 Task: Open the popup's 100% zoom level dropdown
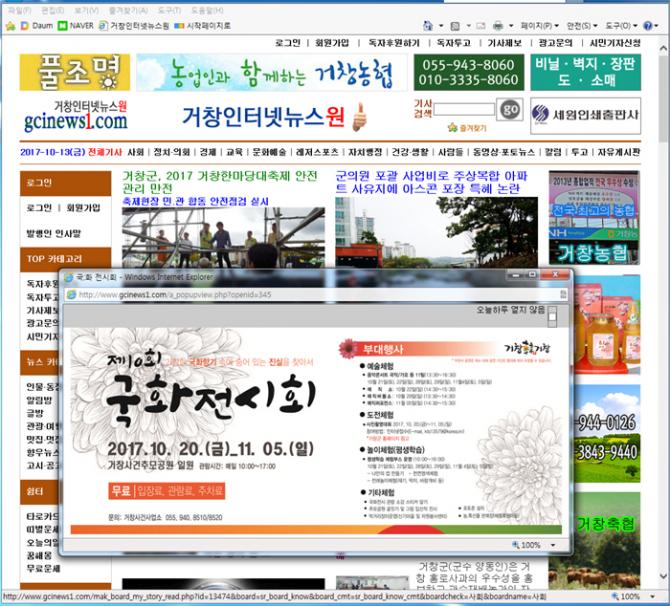[x=534, y=545]
